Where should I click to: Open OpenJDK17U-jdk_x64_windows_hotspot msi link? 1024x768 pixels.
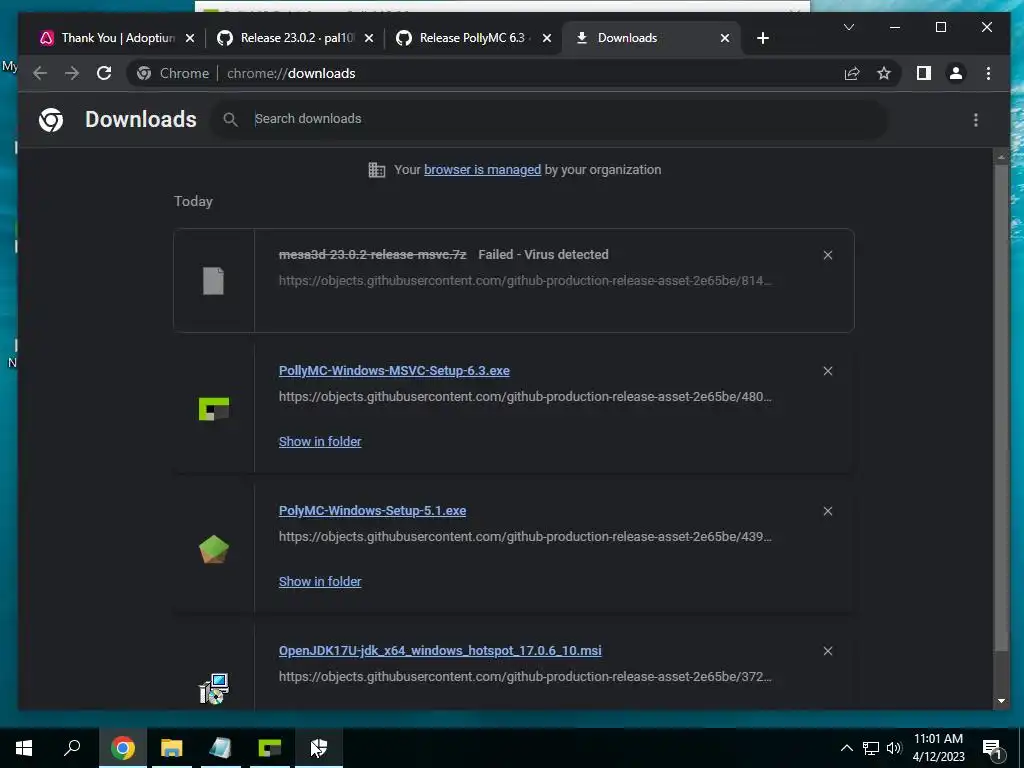coord(440,651)
